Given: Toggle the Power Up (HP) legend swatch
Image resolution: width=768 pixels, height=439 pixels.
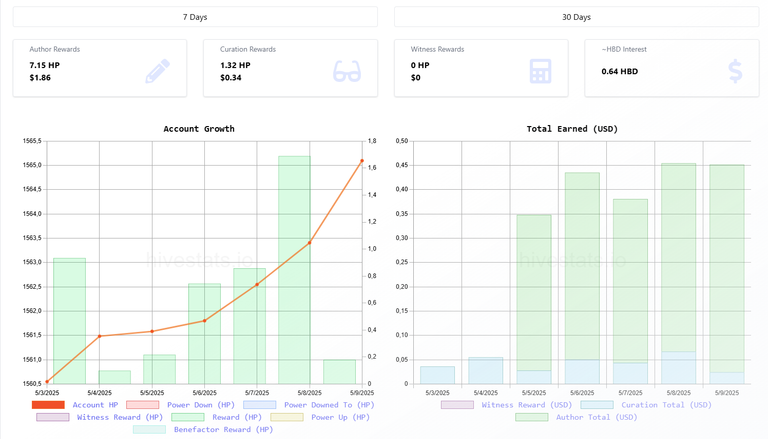Looking at the screenshot, I should tap(287, 417).
